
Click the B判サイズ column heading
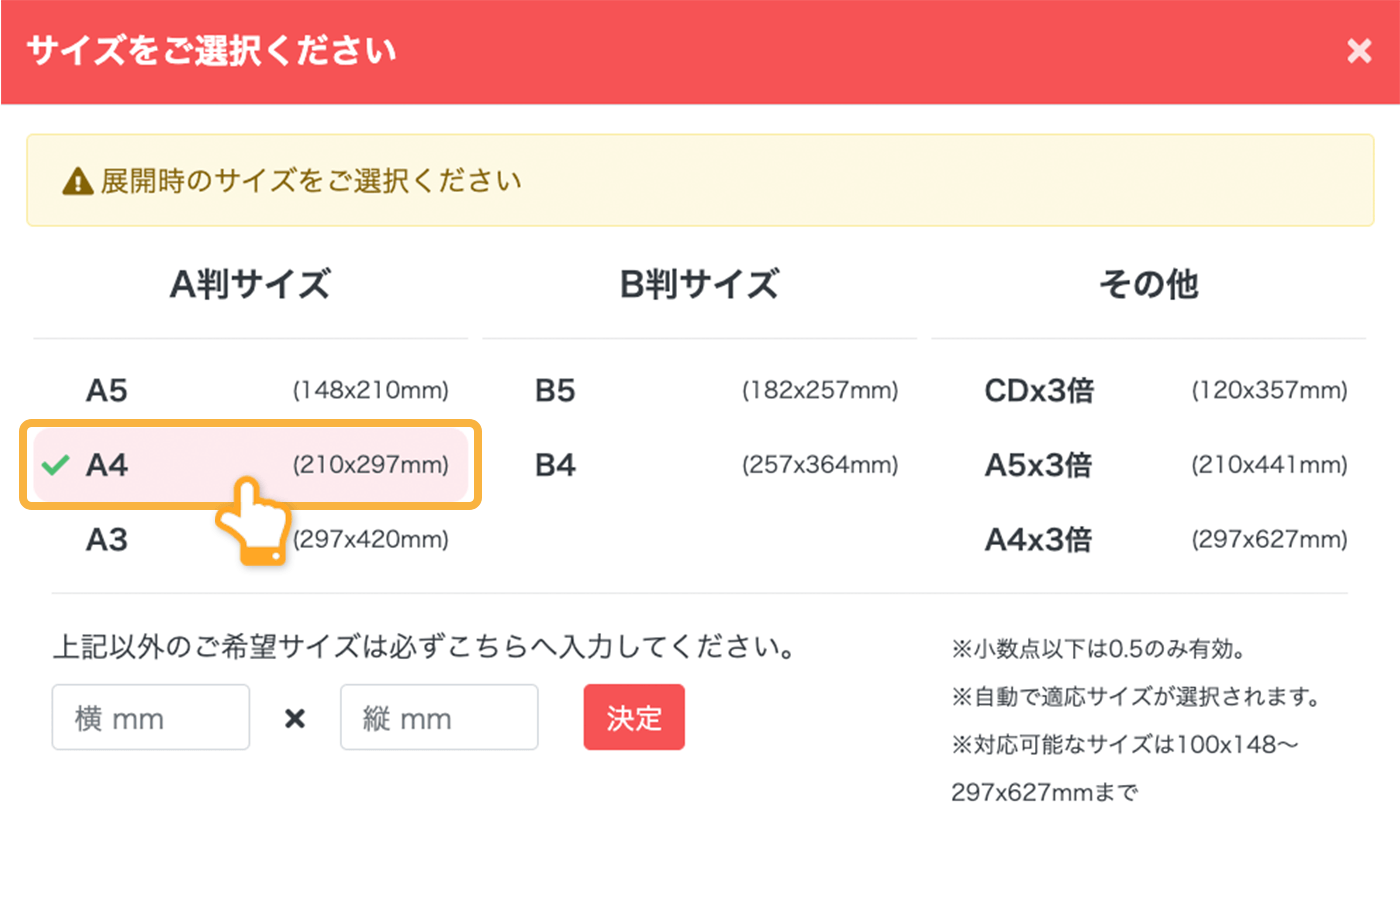[x=699, y=285]
